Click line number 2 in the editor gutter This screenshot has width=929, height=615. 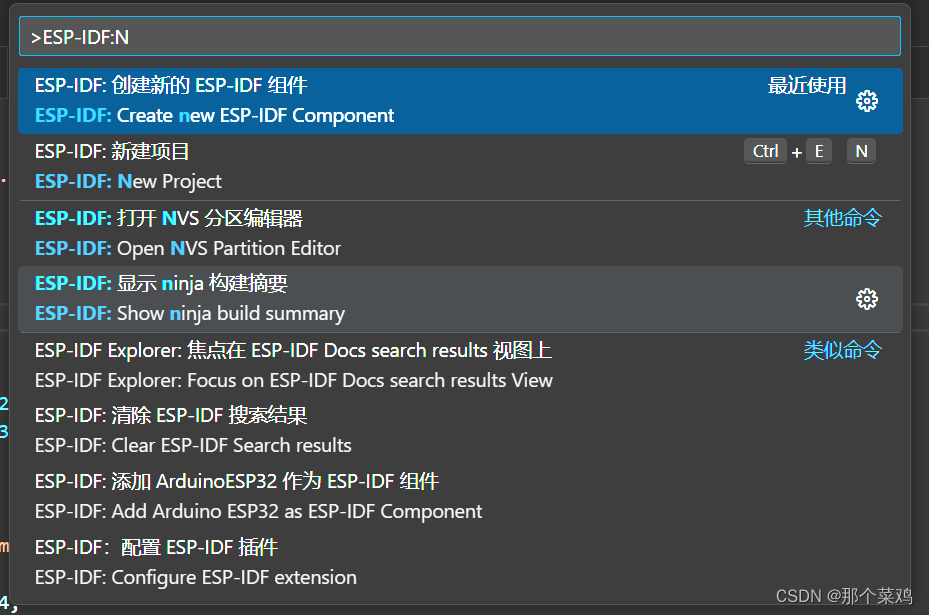[4, 404]
